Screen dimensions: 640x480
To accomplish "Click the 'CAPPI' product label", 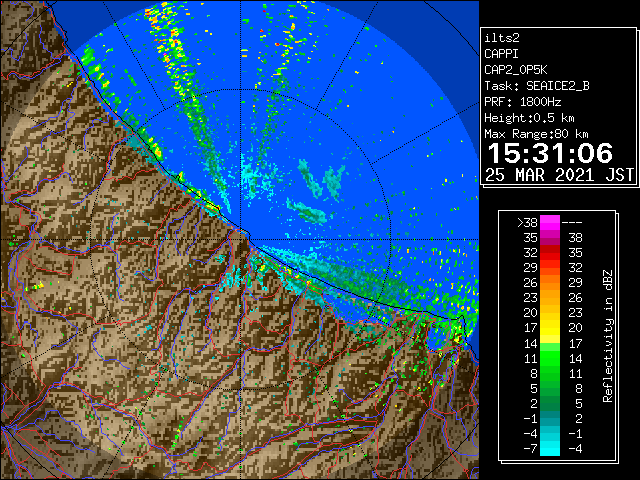I will coord(501,54).
